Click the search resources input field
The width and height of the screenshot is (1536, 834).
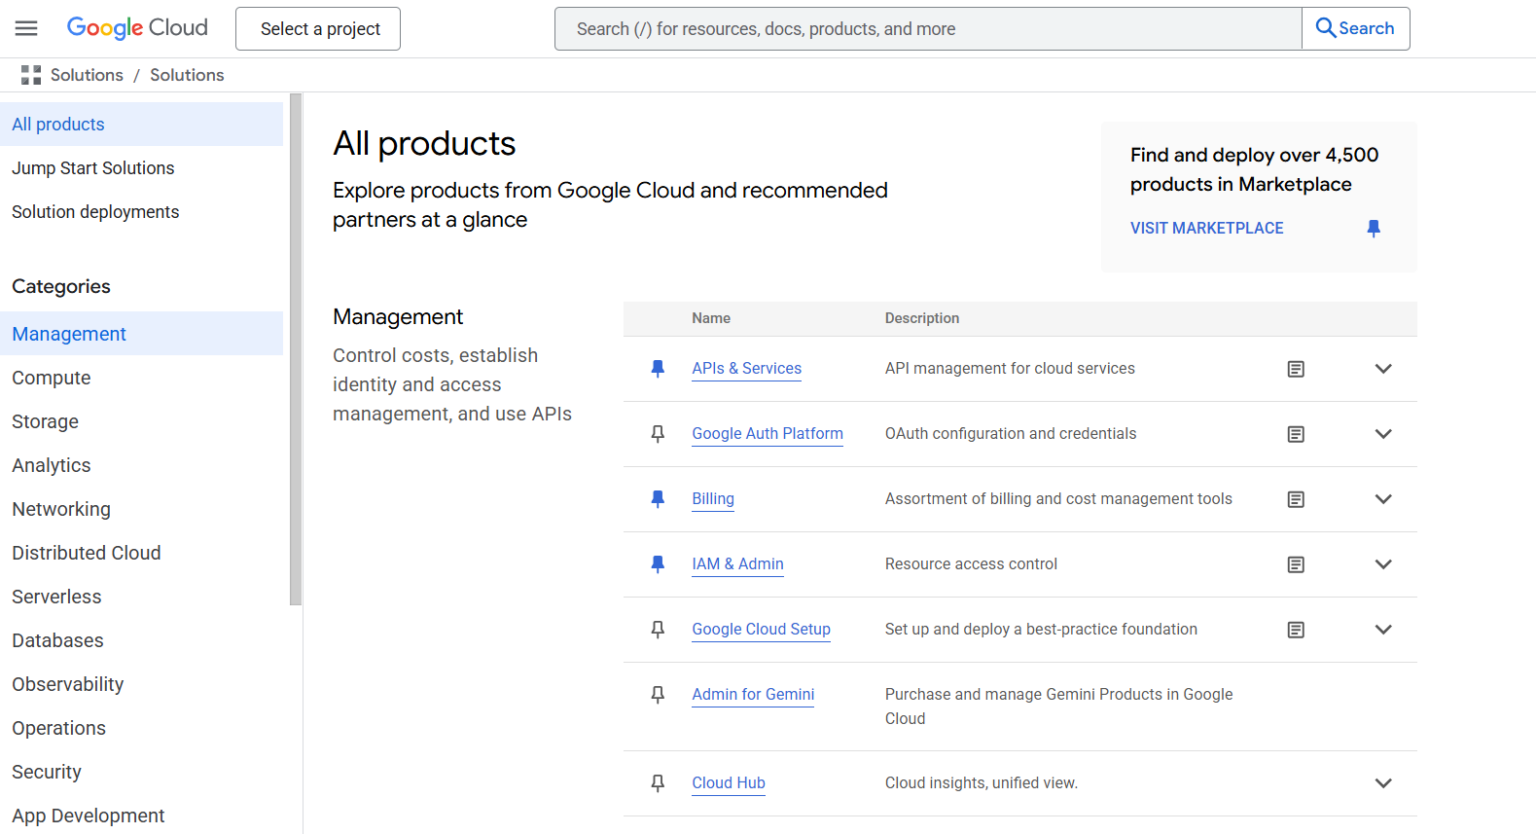pos(927,28)
